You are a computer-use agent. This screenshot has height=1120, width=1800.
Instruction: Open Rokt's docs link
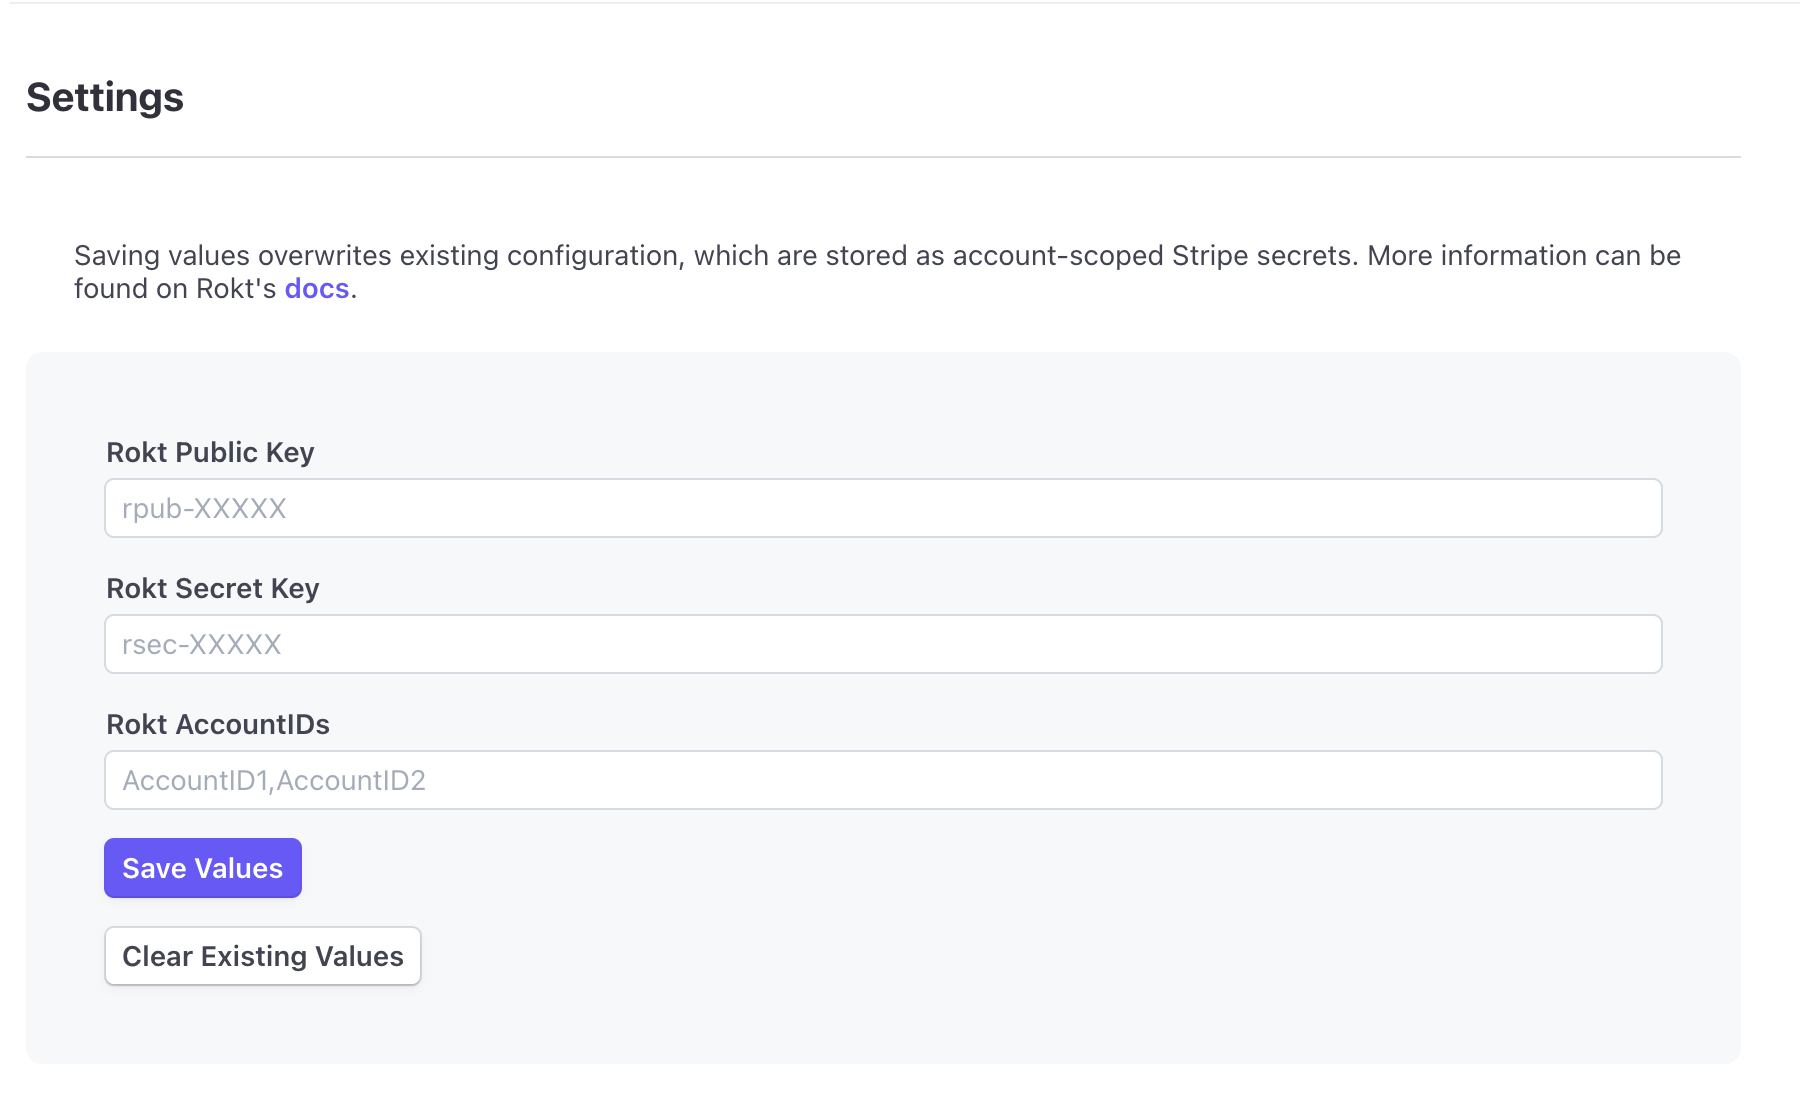[x=317, y=289]
